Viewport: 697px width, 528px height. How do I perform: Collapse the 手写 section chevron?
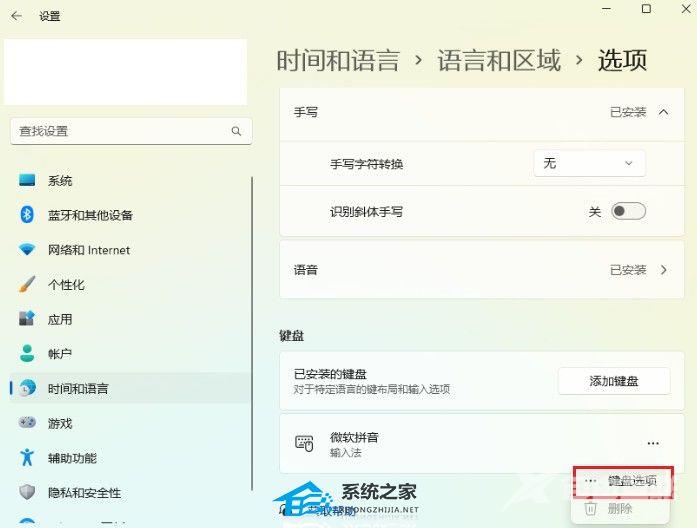coord(663,112)
